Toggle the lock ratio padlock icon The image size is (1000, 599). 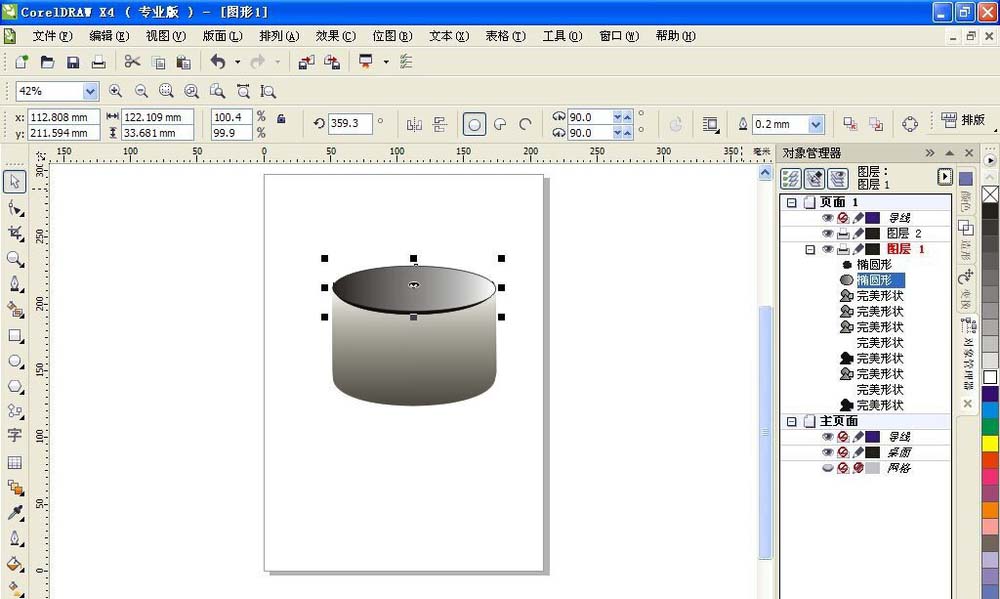(282, 119)
